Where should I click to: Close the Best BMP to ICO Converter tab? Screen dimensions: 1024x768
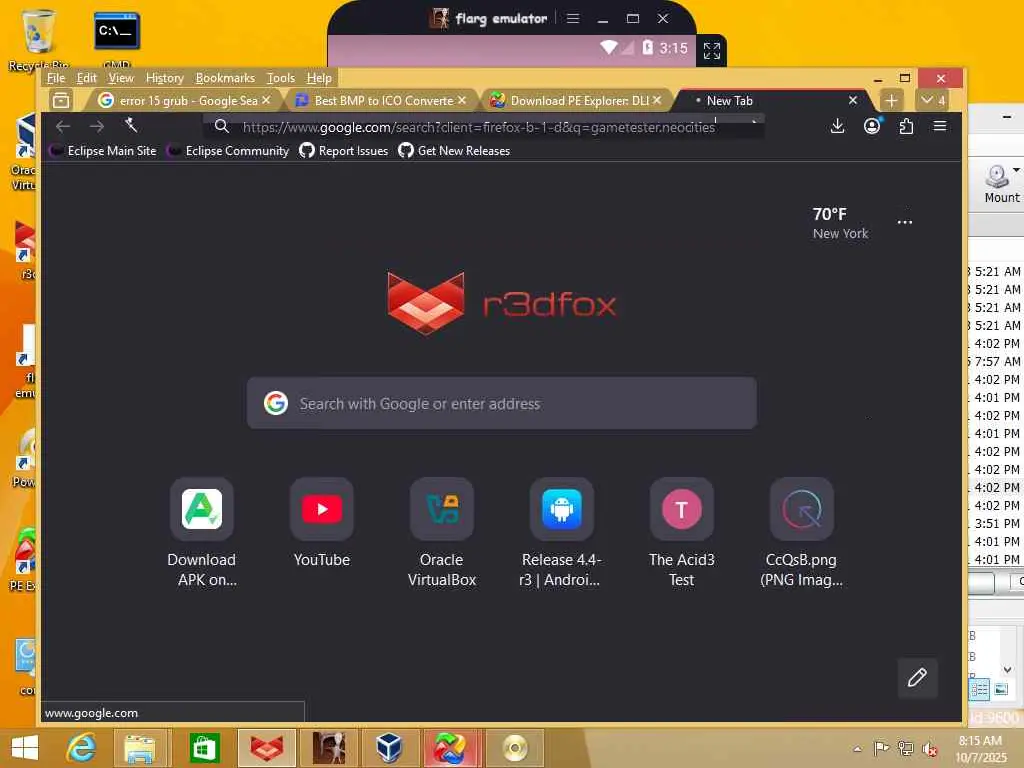click(462, 100)
